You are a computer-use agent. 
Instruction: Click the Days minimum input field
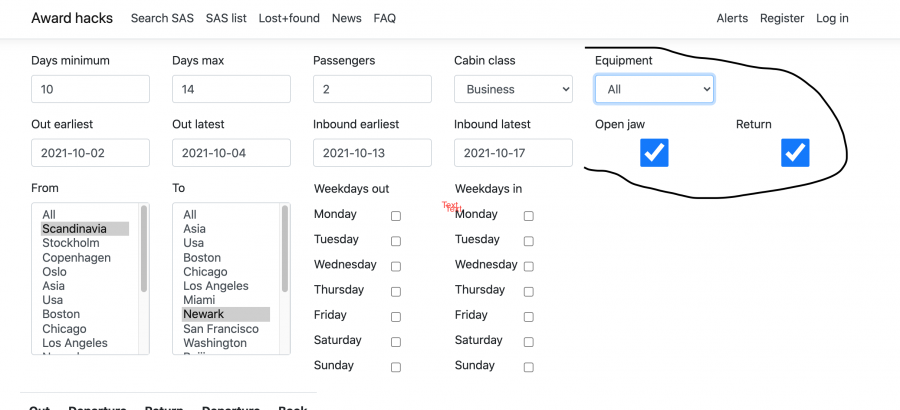point(90,89)
